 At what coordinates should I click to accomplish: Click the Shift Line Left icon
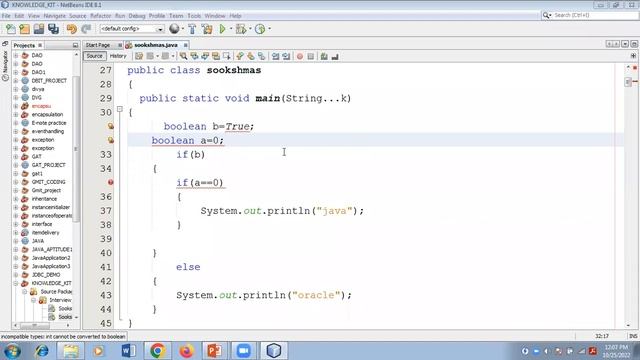(276, 56)
